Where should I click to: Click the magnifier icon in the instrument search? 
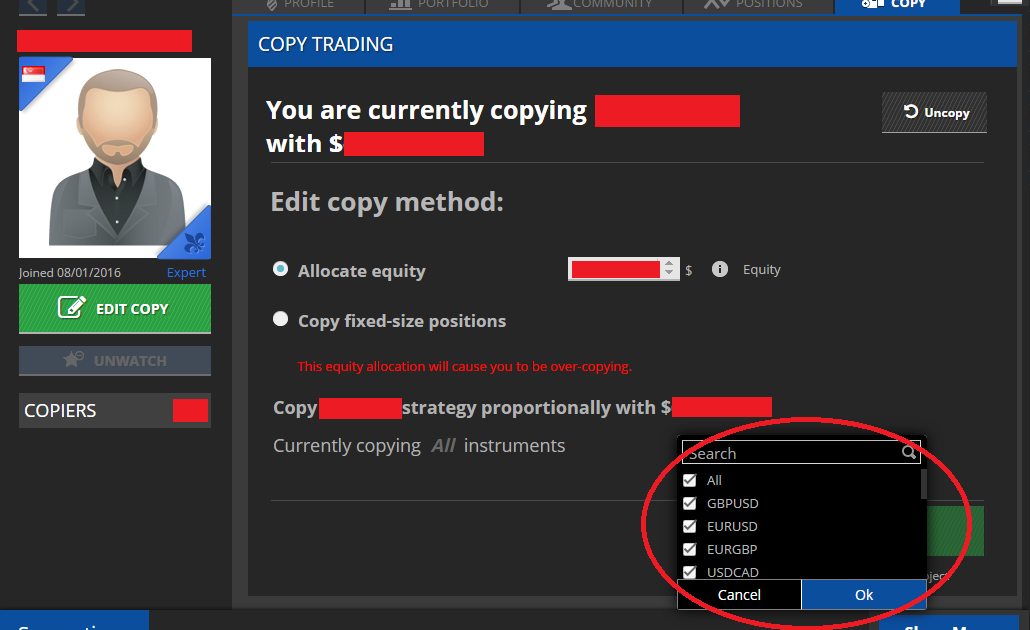click(x=908, y=453)
